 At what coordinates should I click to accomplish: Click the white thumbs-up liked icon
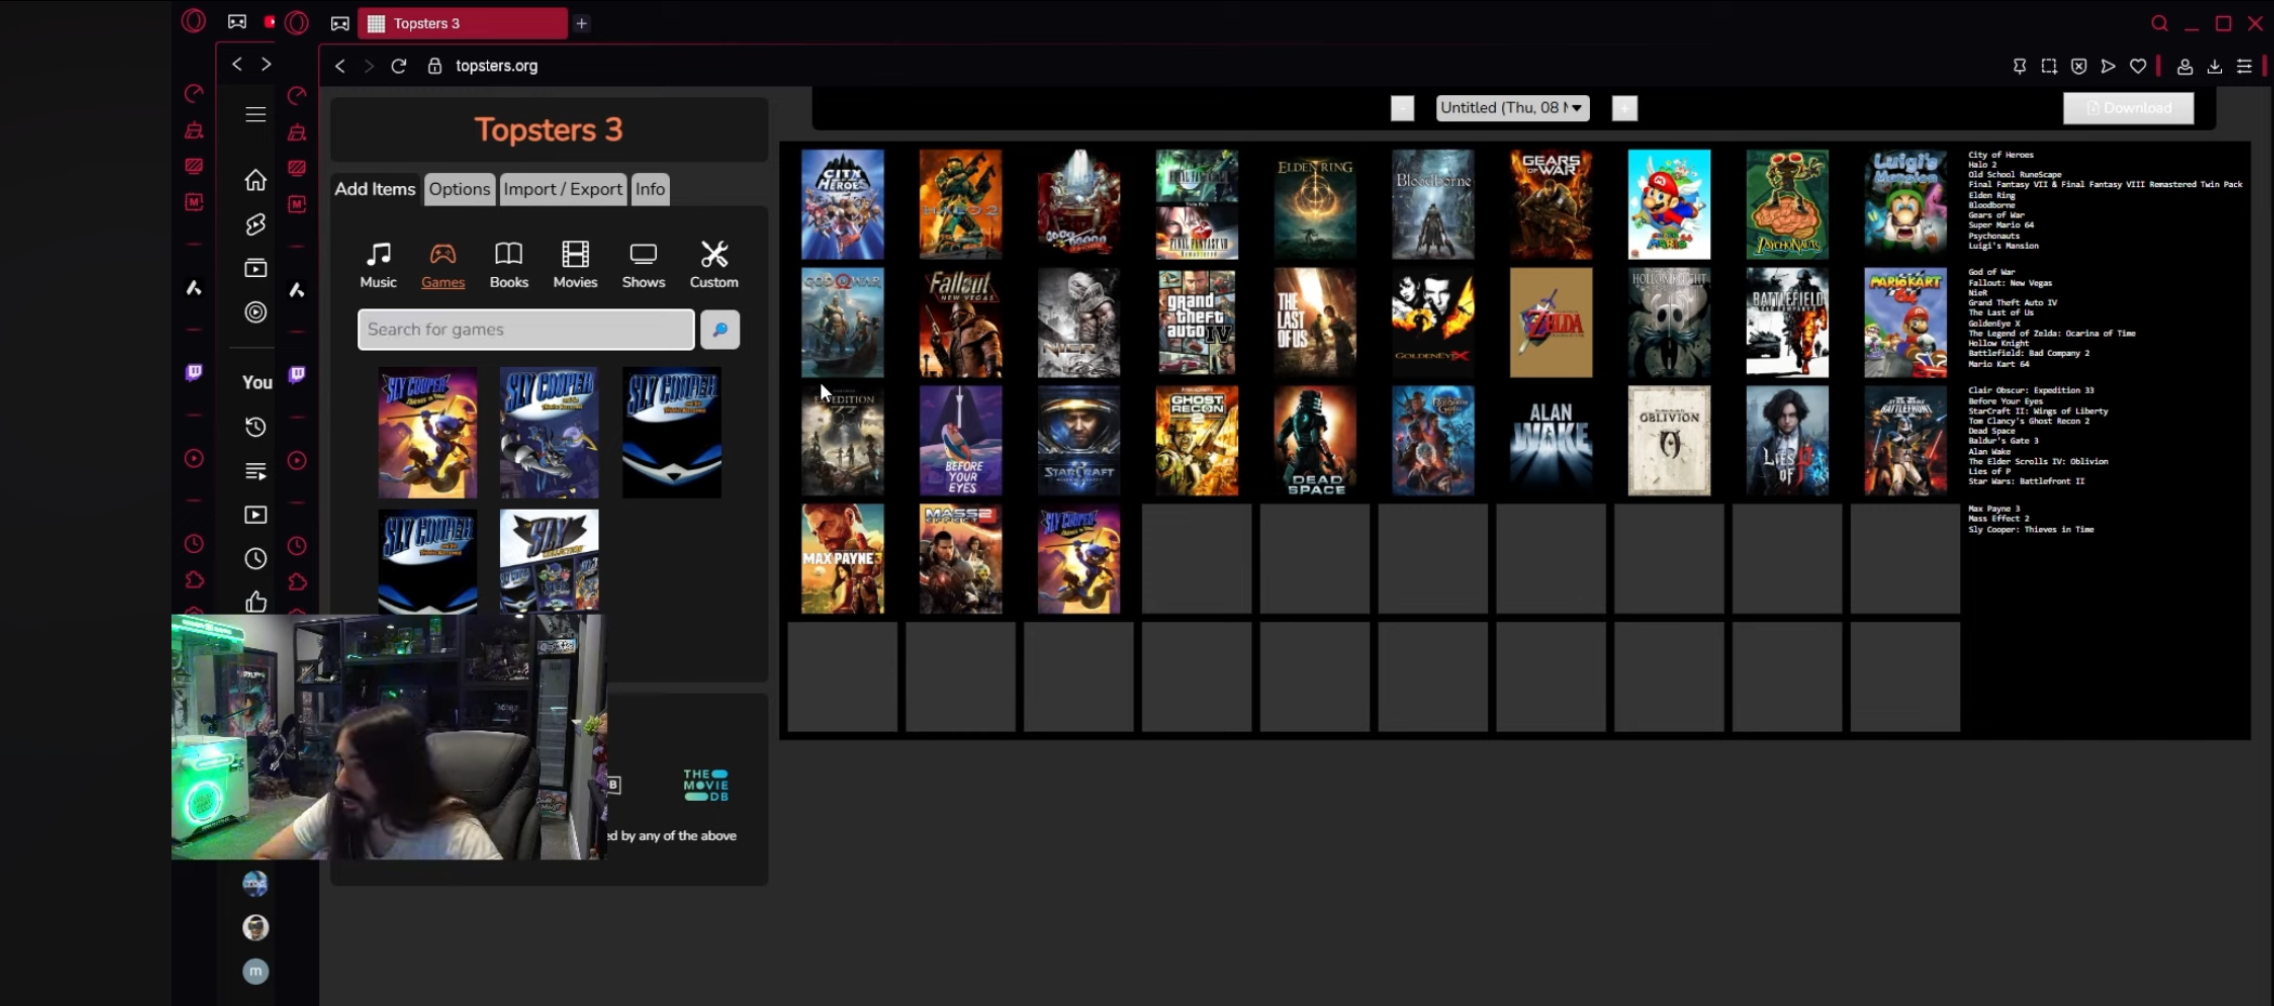point(256,601)
